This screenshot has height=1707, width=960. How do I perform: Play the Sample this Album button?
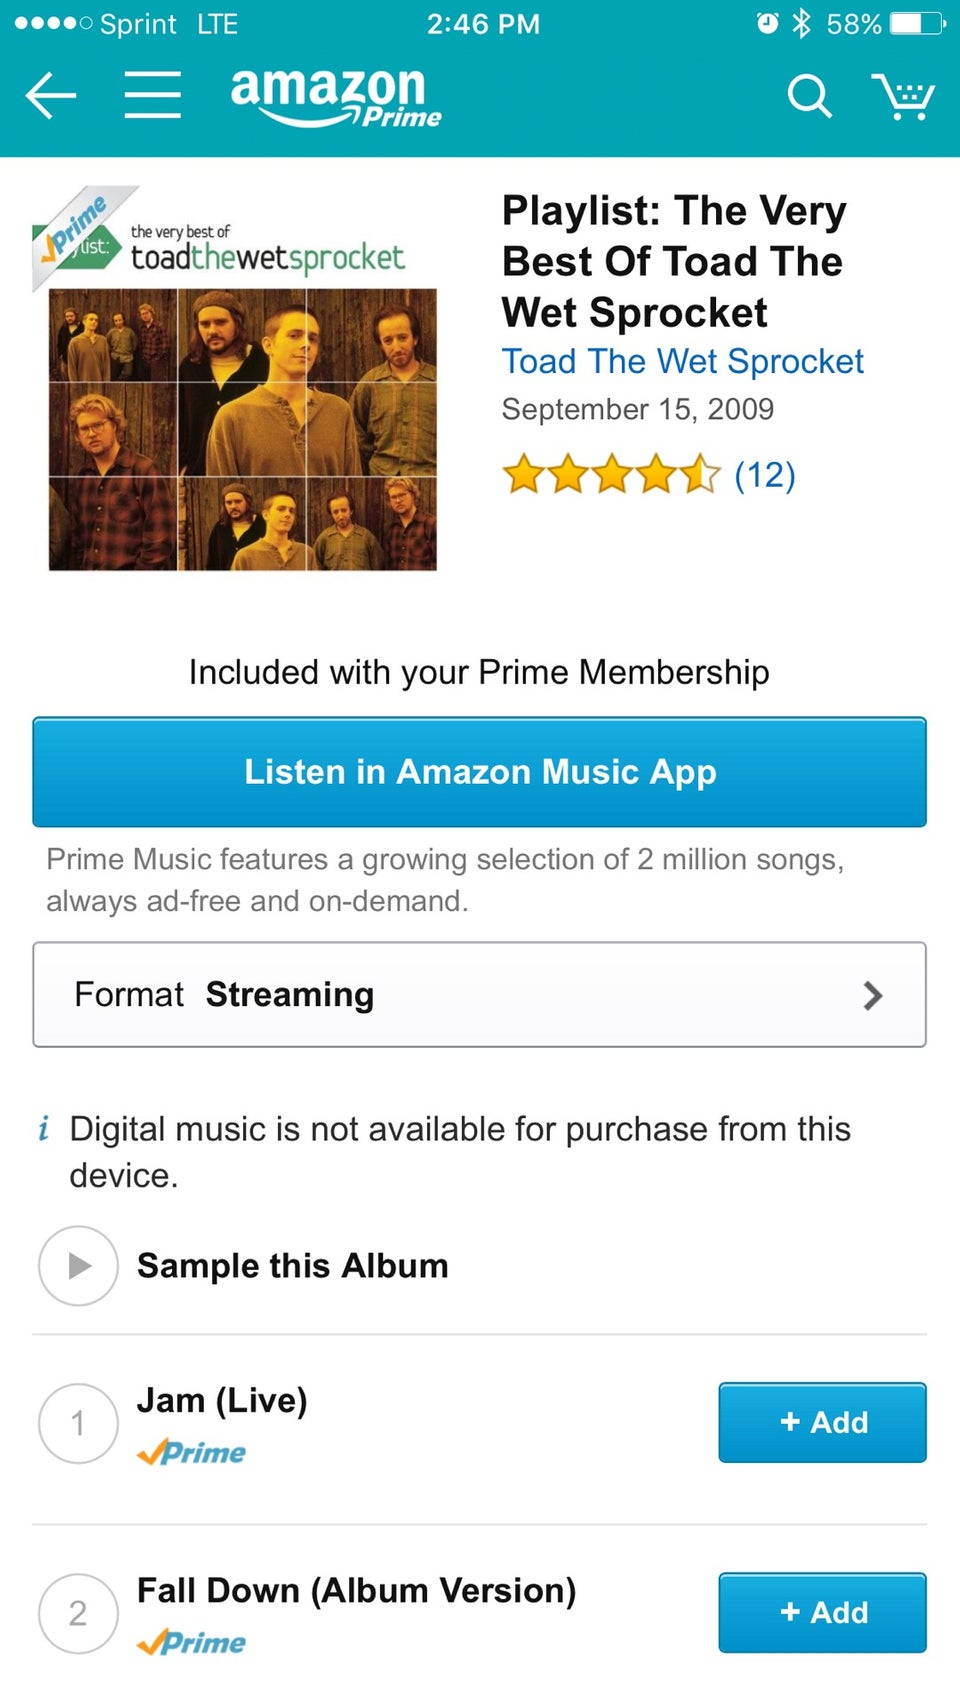[x=78, y=1266]
